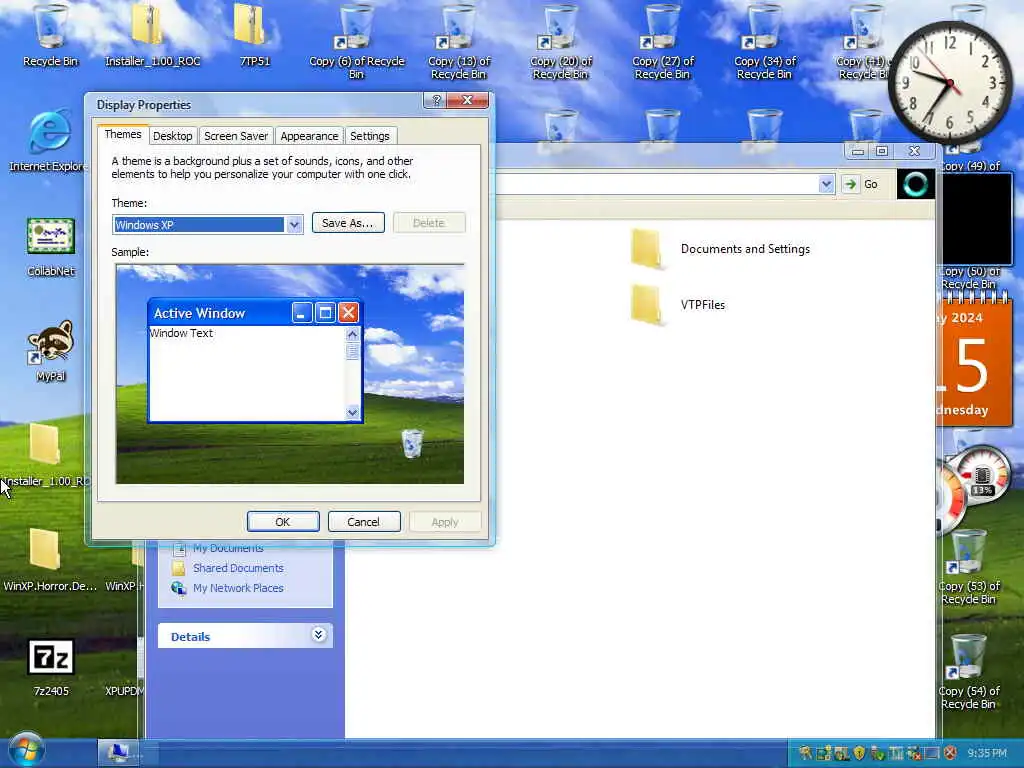1024x768 pixels.
Task: Switch to the Appearance tab
Action: tap(309, 136)
